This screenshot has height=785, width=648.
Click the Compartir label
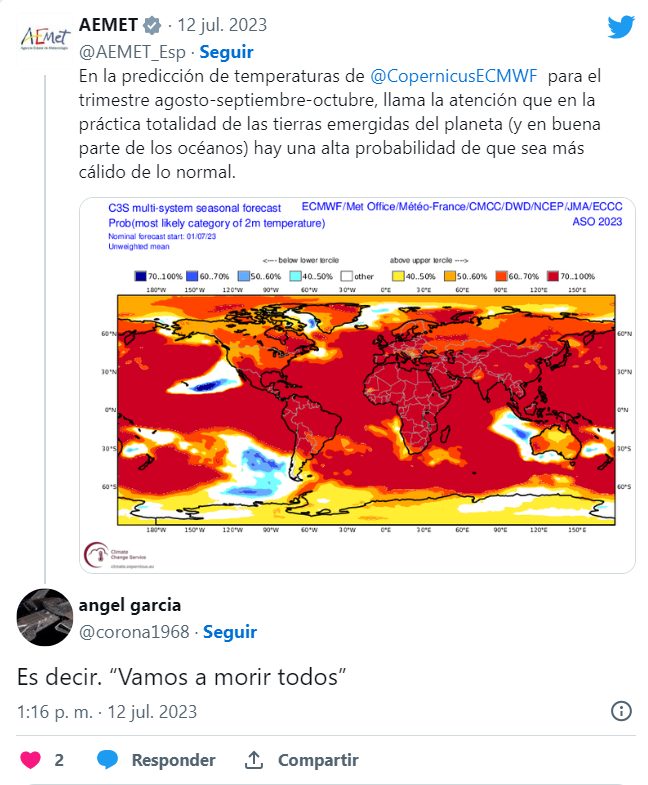[318, 760]
